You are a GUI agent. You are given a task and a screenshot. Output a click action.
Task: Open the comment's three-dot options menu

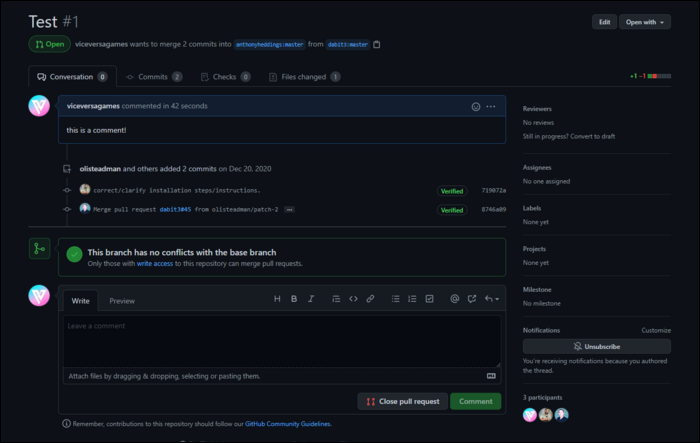click(x=491, y=106)
